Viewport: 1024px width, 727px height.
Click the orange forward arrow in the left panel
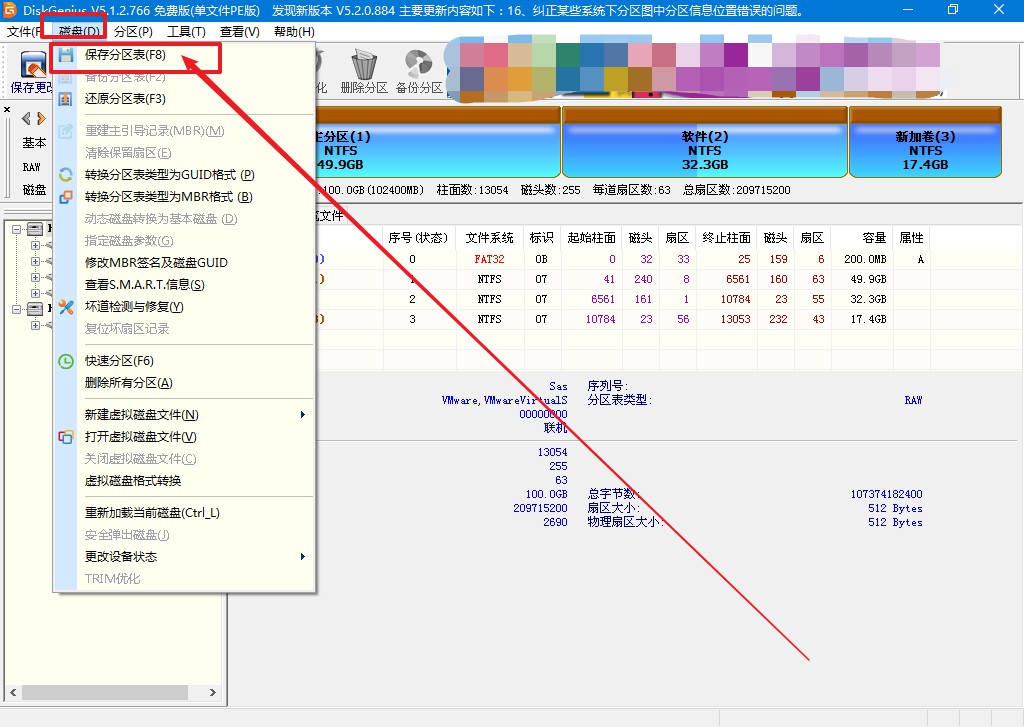tap(41, 118)
